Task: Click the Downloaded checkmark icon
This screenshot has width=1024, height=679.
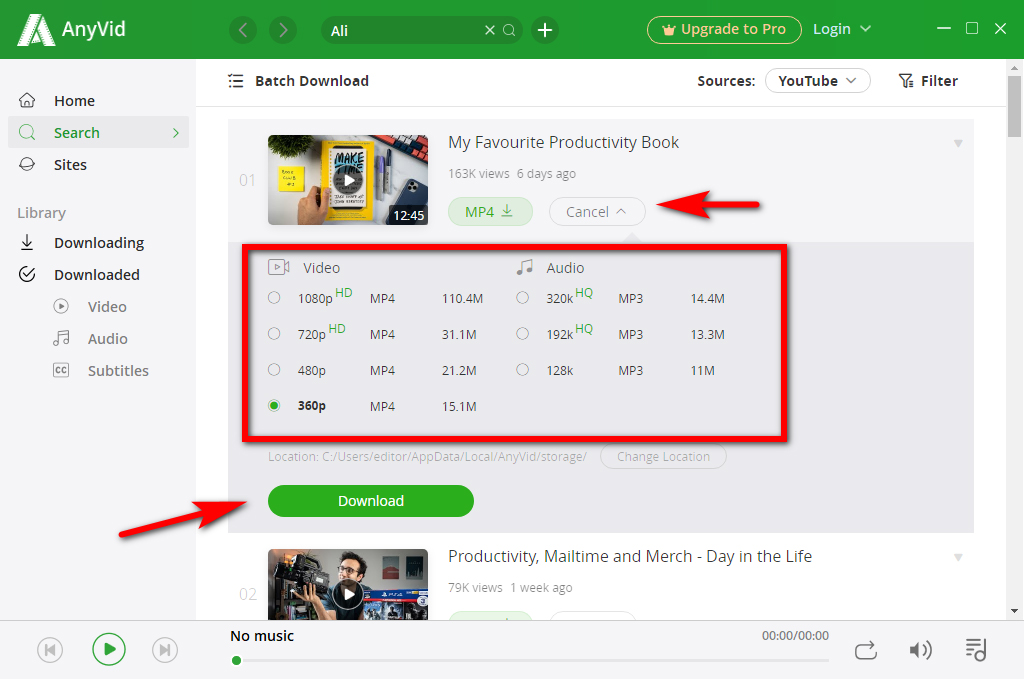Action: (x=27, y=274)
